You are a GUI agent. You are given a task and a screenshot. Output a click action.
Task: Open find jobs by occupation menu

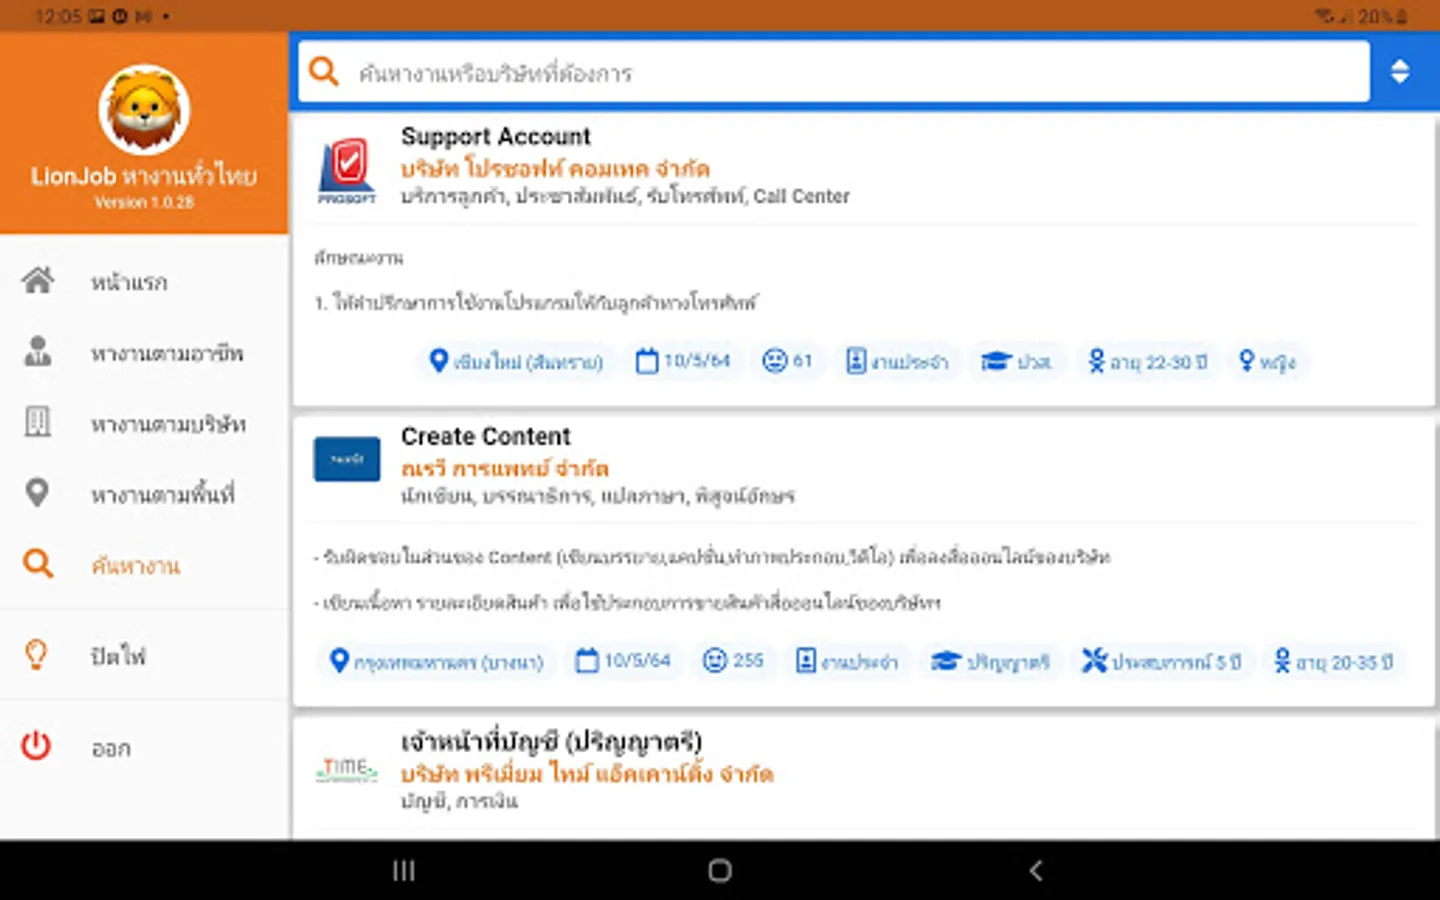coord(144,353)
